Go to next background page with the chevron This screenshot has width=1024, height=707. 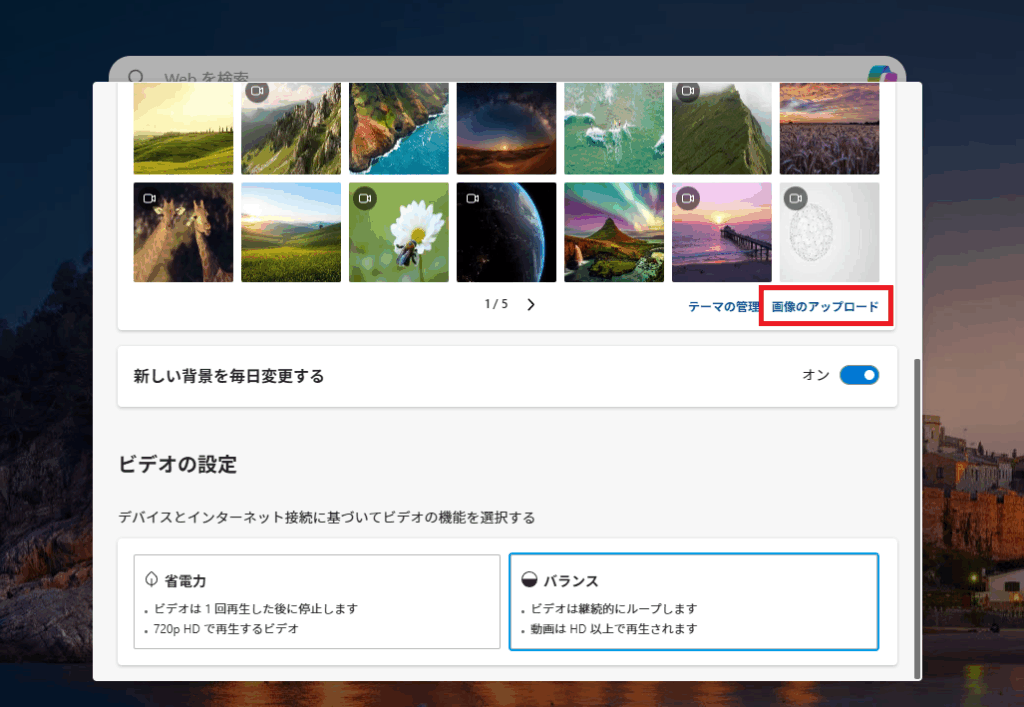click(531, 305)
